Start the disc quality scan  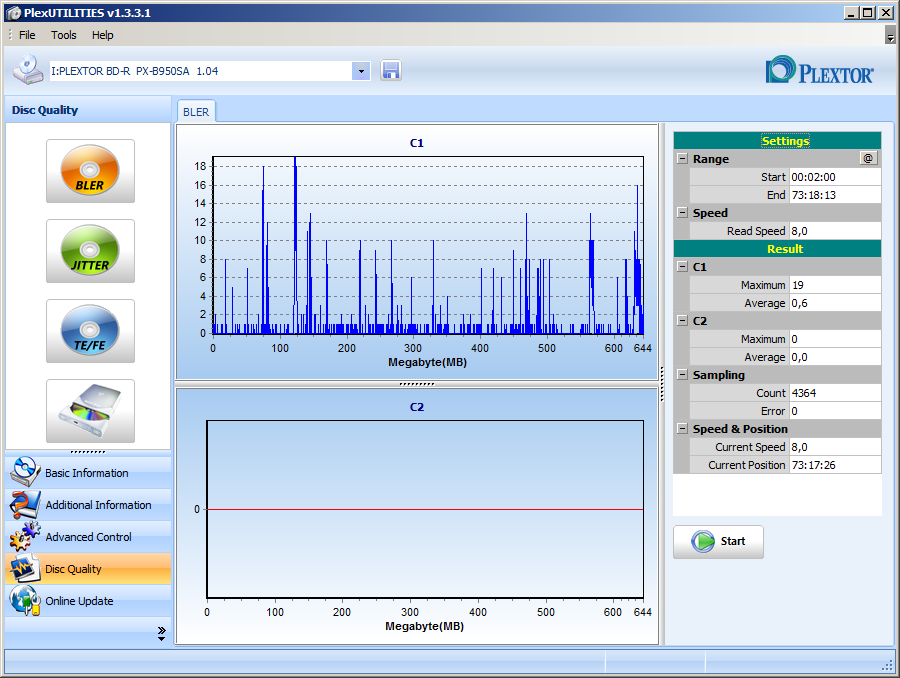(x=718, y=541)
